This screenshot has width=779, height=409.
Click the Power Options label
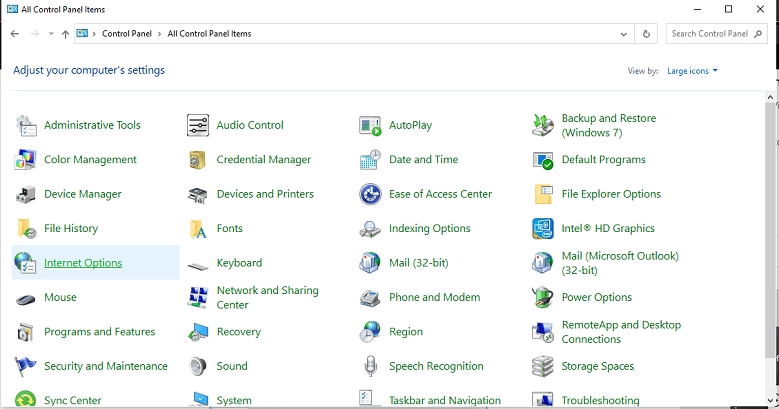coord(597,297)
